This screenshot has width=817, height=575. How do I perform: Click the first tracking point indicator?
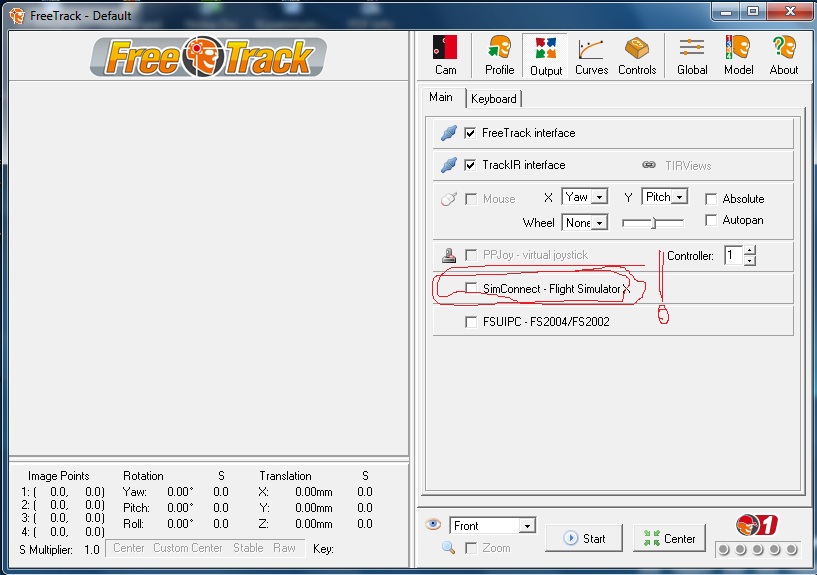click(723, 549)
